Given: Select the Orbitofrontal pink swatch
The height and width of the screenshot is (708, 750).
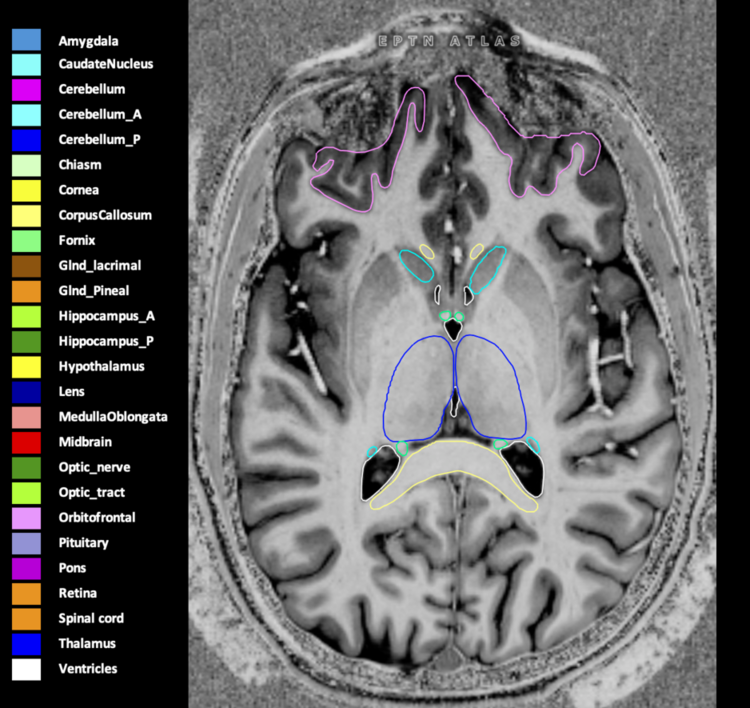Looking at the screenshot, I should pos(26,518).
